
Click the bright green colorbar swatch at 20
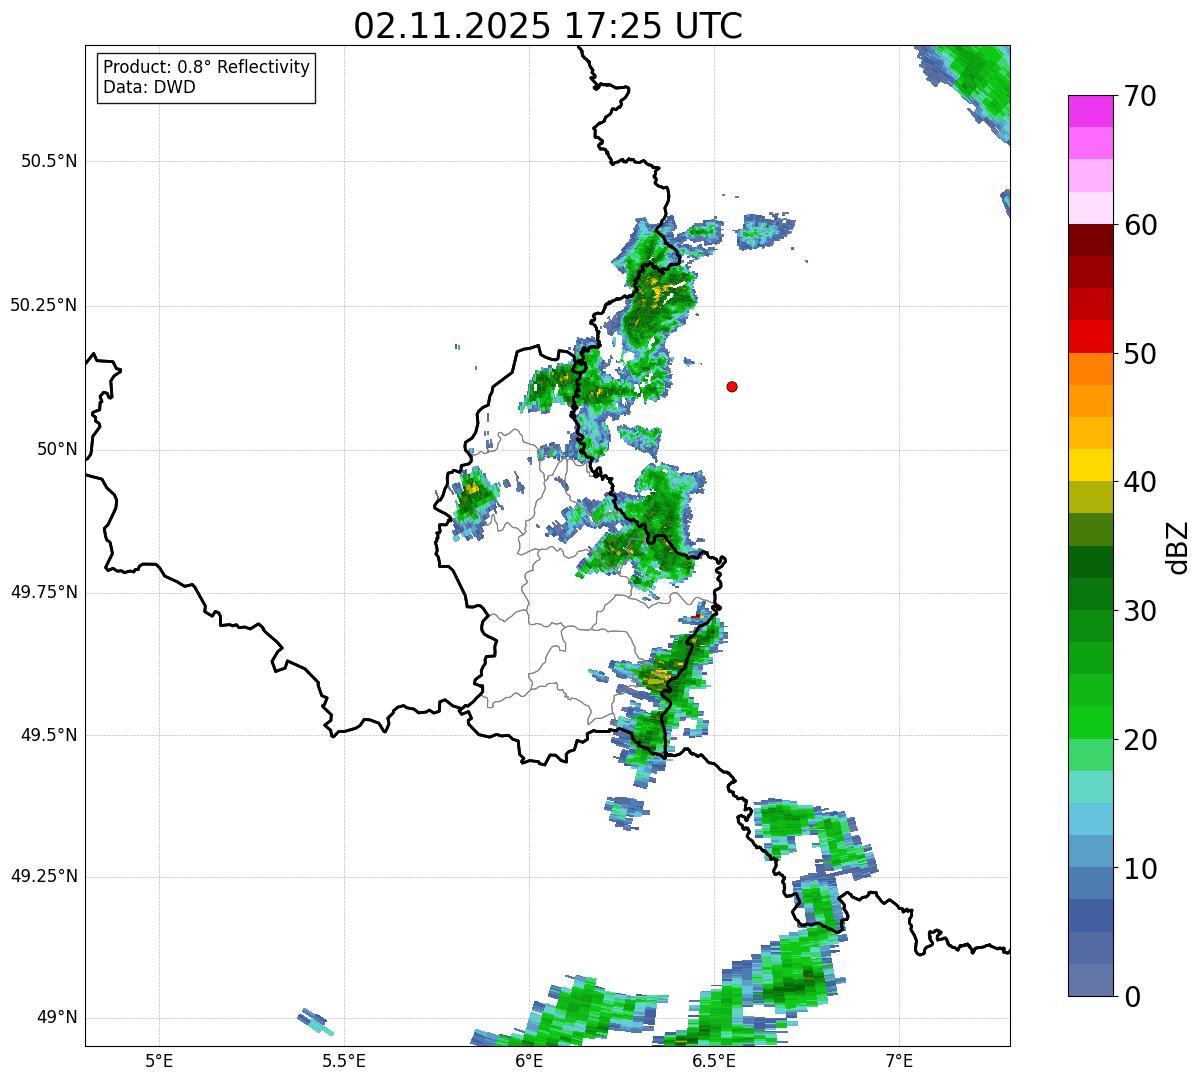coord(1090,723)
